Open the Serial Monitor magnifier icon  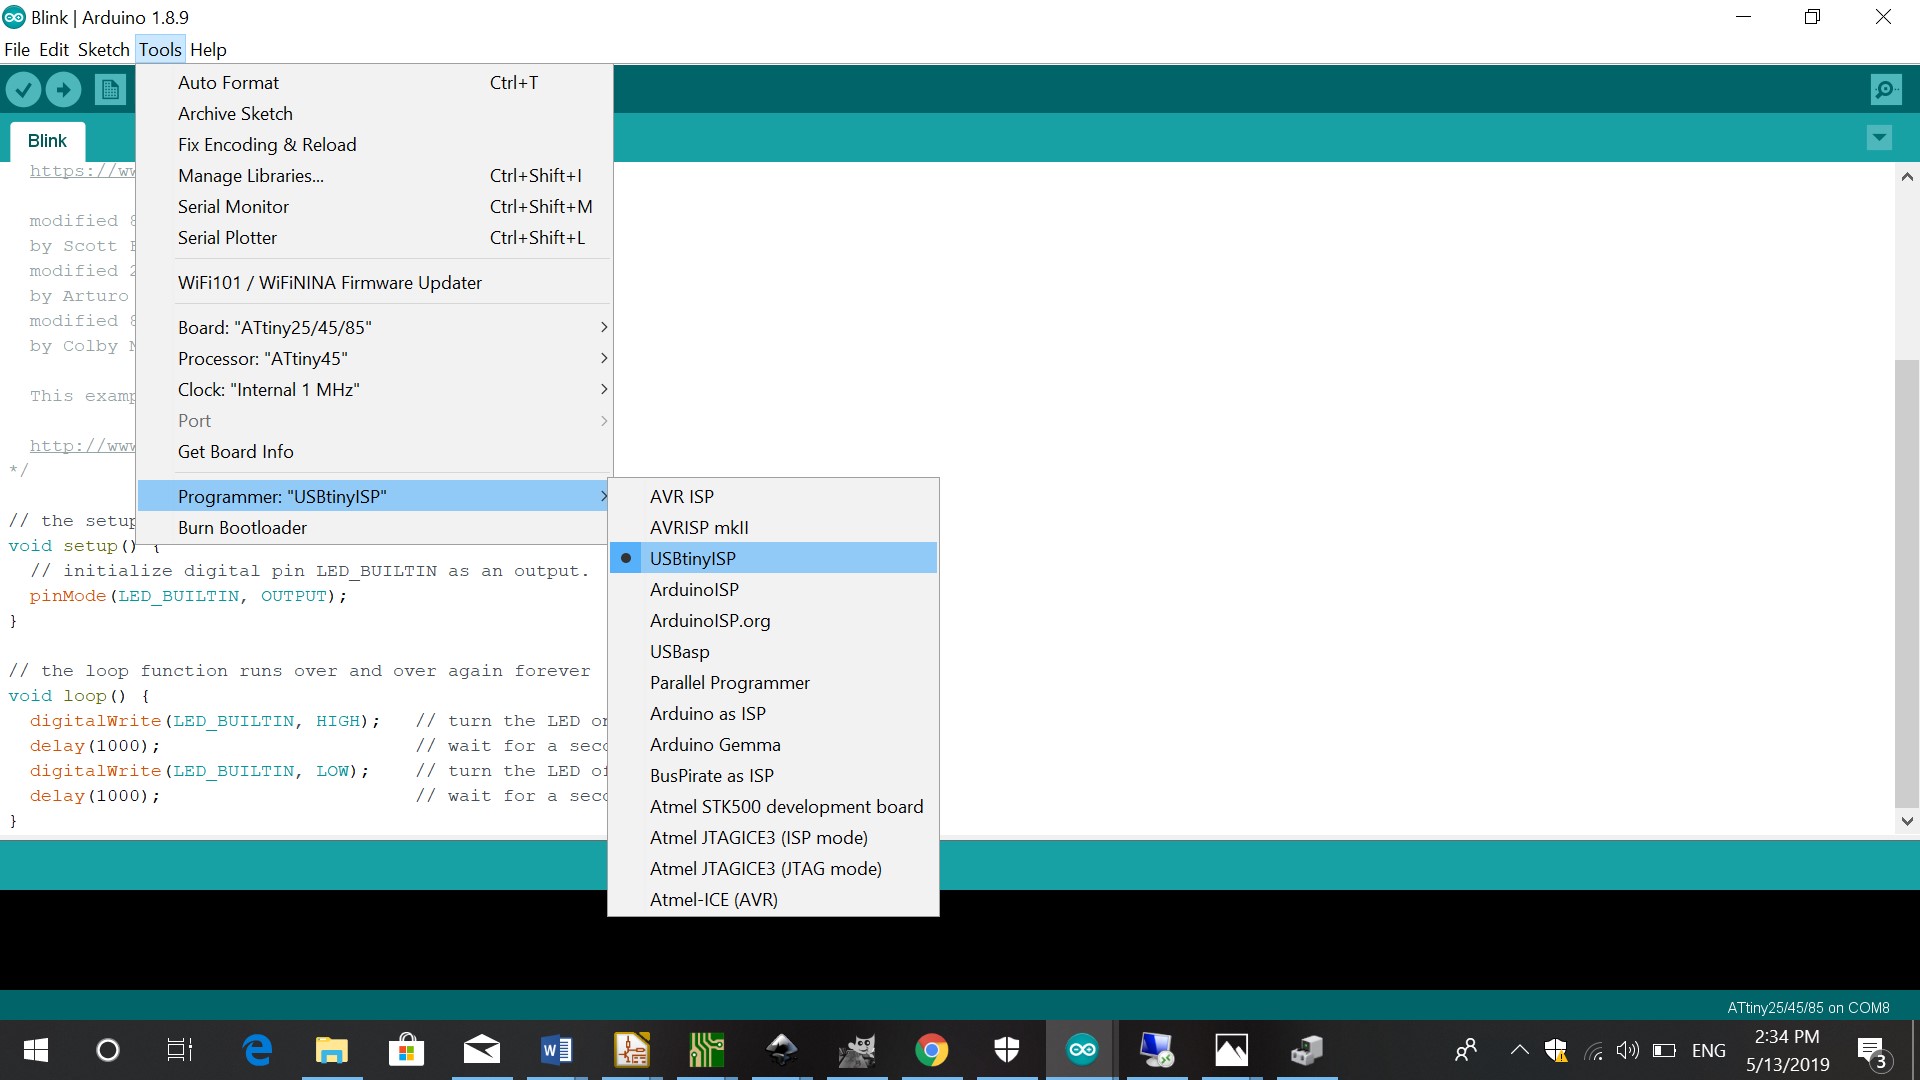click(x=1885, y=90)
